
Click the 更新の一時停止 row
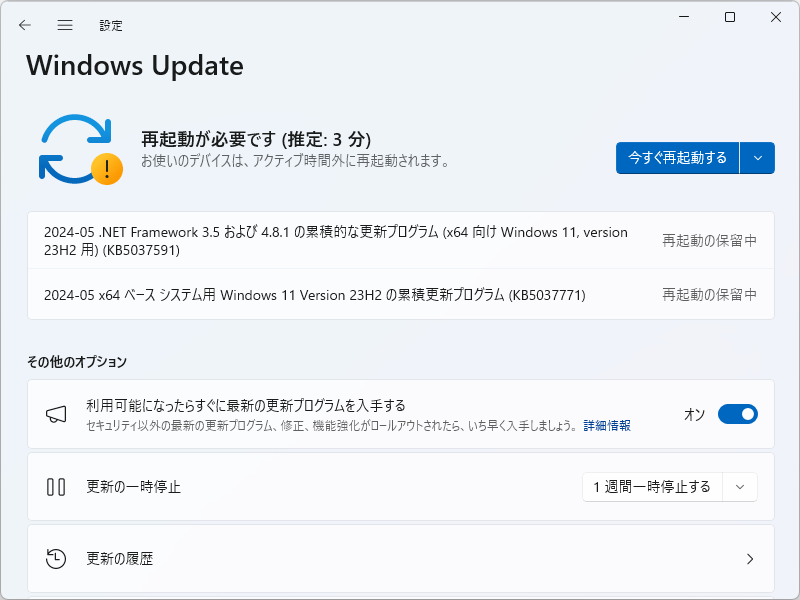pos(300,487)
